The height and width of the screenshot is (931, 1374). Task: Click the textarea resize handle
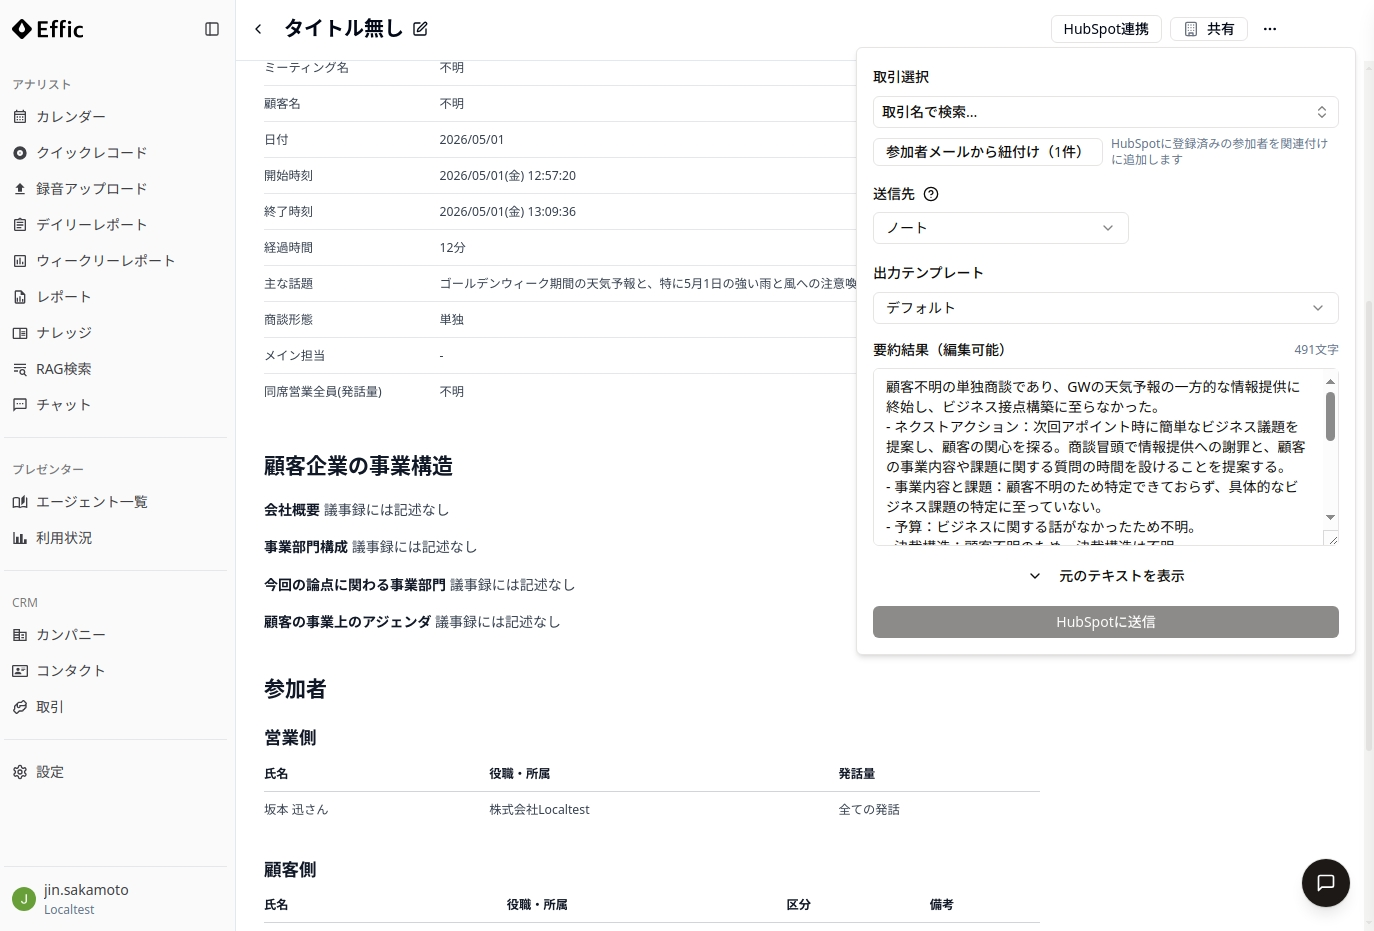click(x=1331, y=538)
